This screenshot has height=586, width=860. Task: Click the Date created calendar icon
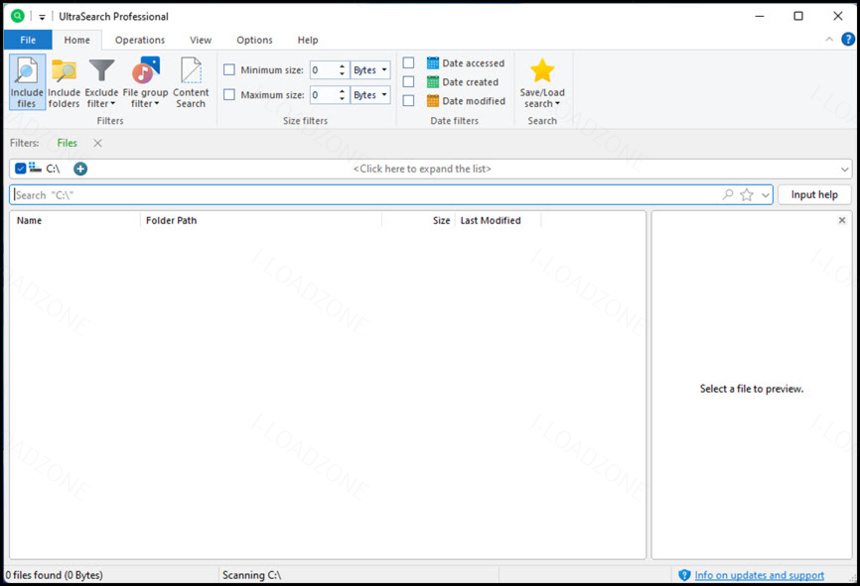click(x=433, y=82)
